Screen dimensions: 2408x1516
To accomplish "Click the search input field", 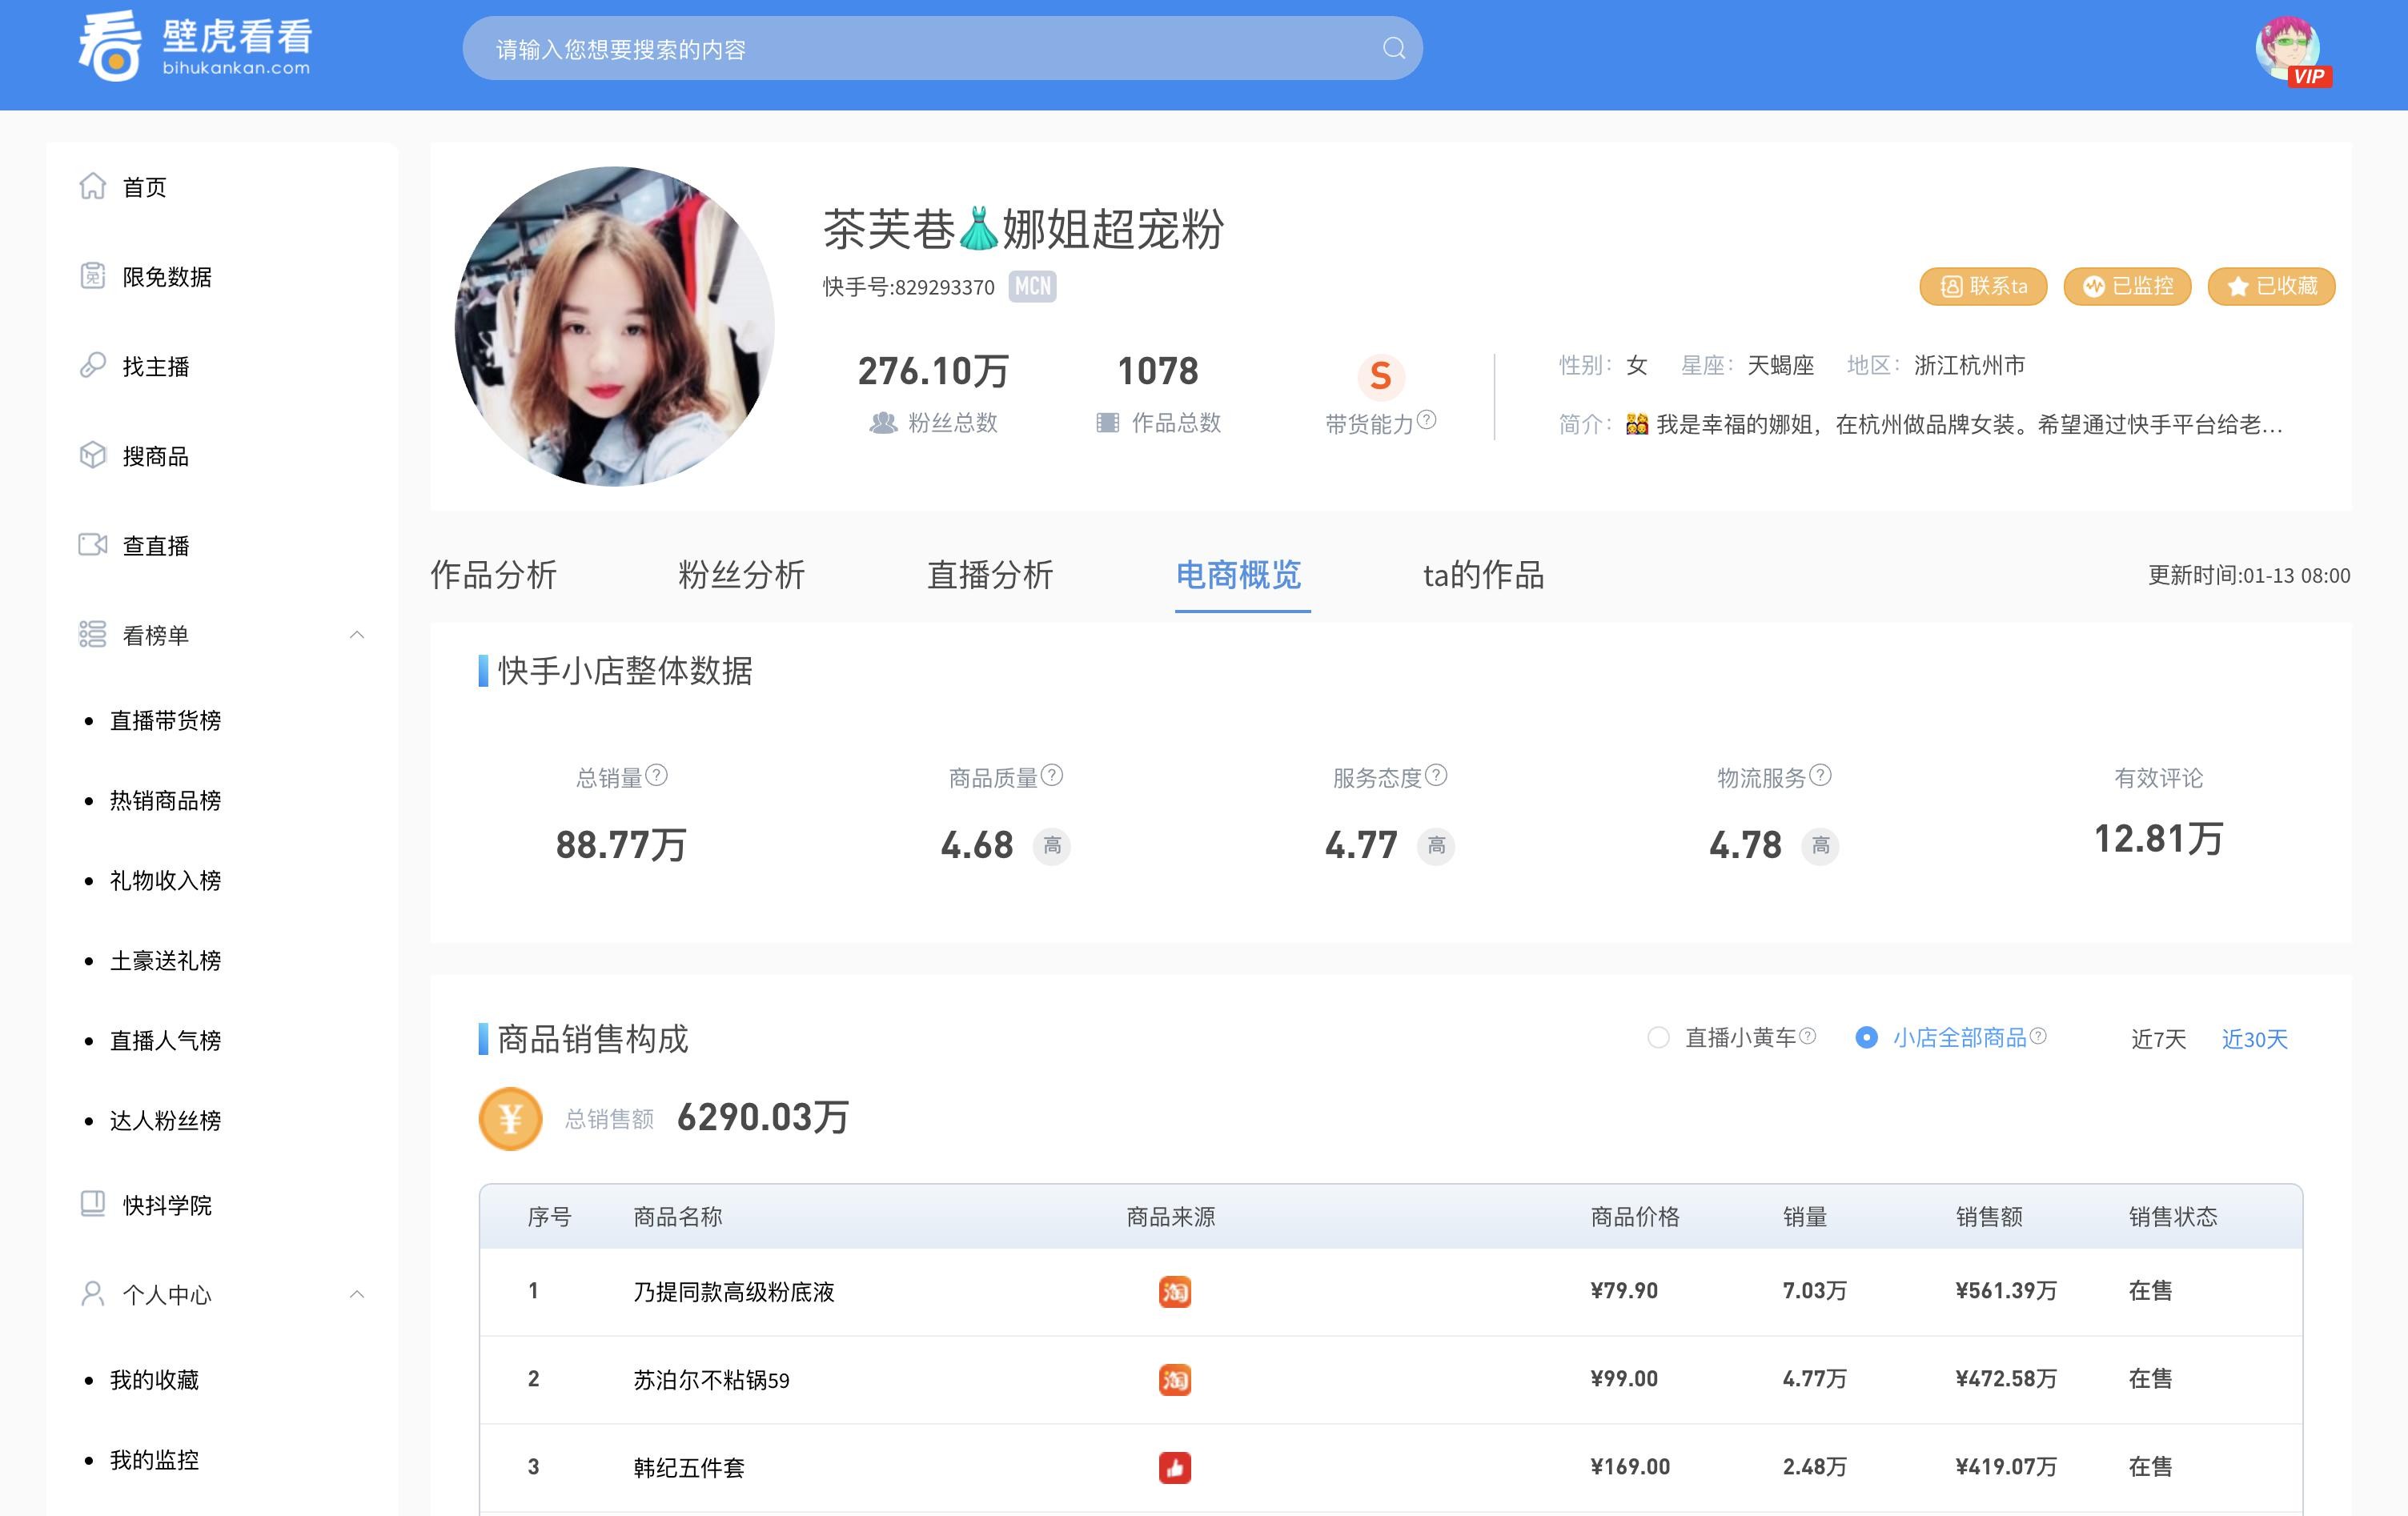I will (x=920, y=49).
